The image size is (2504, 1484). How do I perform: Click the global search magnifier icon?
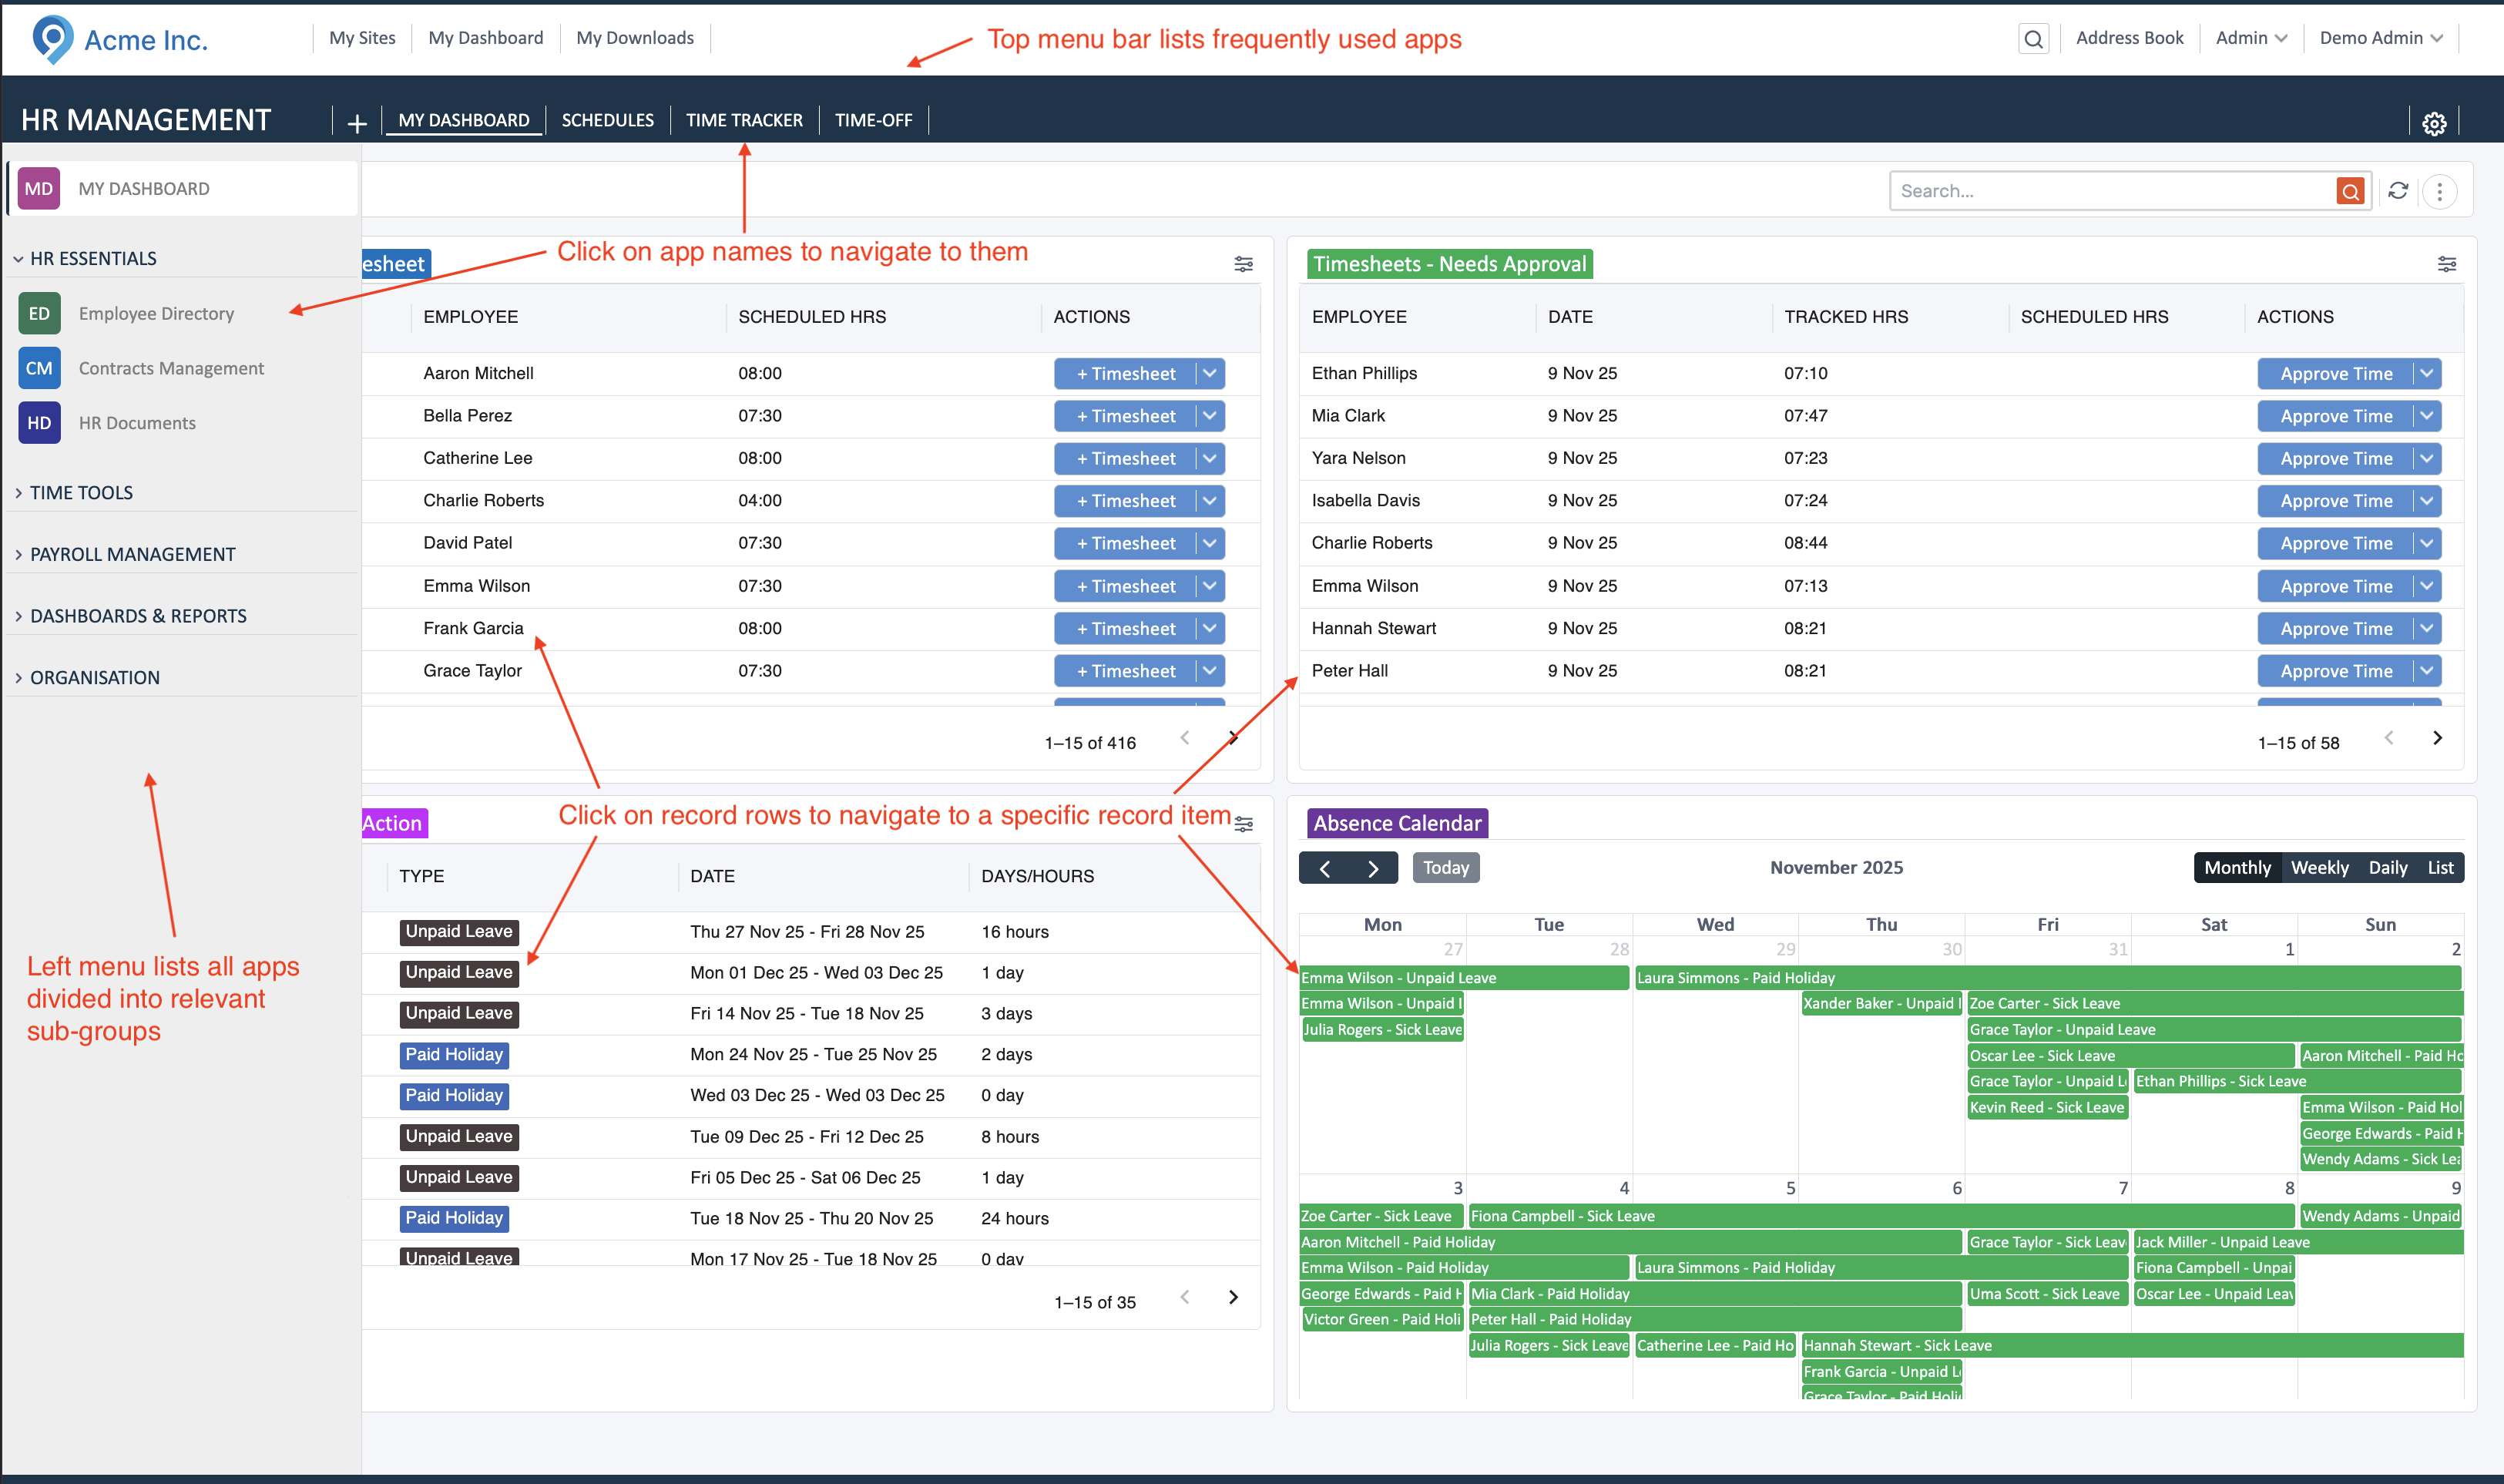coord(2033,39)
